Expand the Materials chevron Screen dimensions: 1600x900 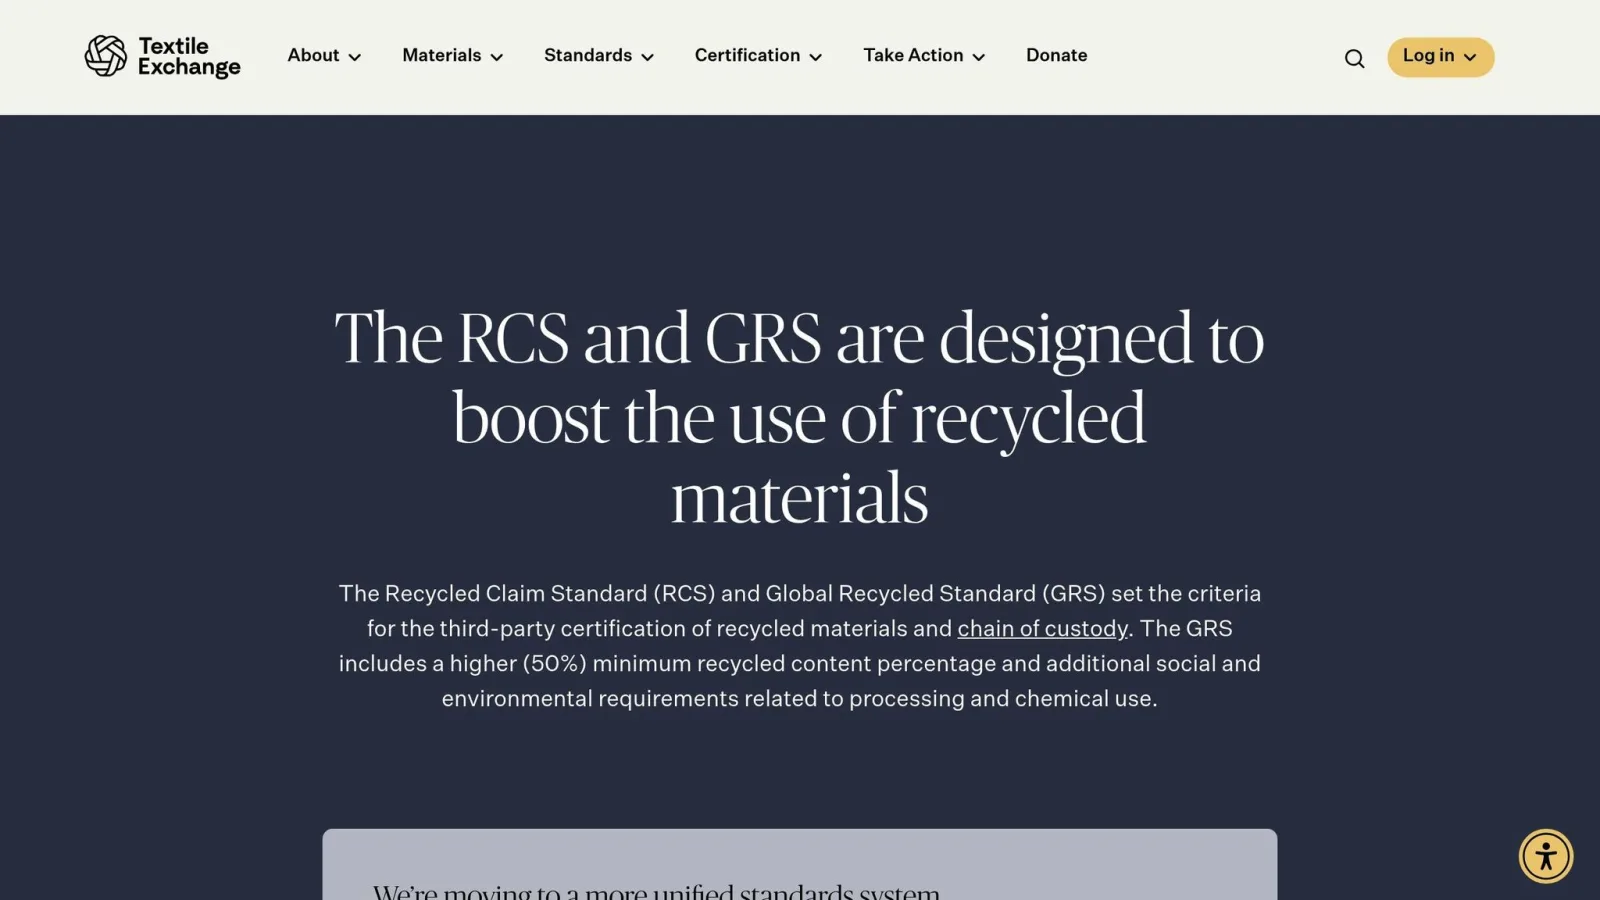coord(496,57)
